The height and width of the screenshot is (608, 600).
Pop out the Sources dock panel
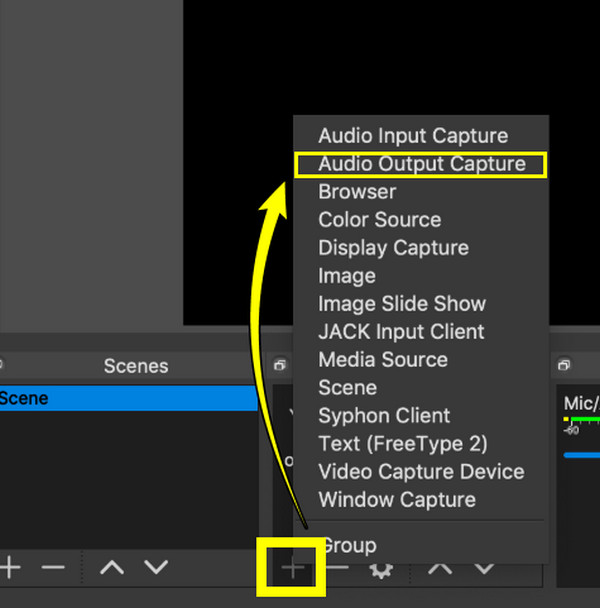pyautogui.click(x=280, y=365)
